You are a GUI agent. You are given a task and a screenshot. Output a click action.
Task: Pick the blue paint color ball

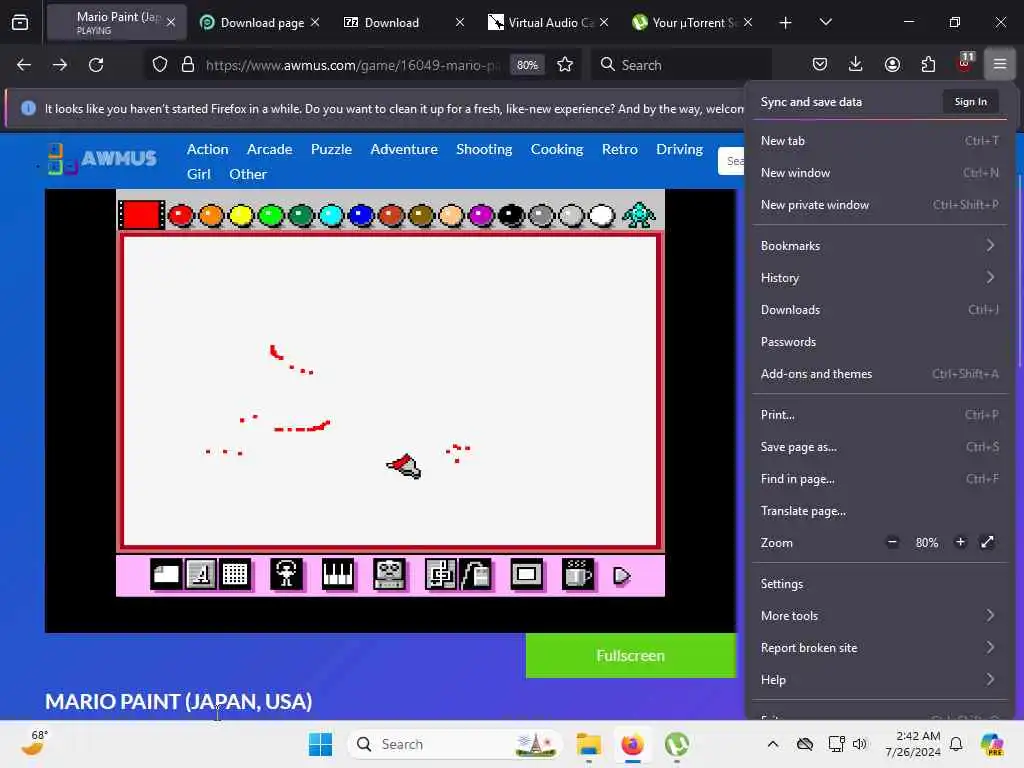(360, 215)
